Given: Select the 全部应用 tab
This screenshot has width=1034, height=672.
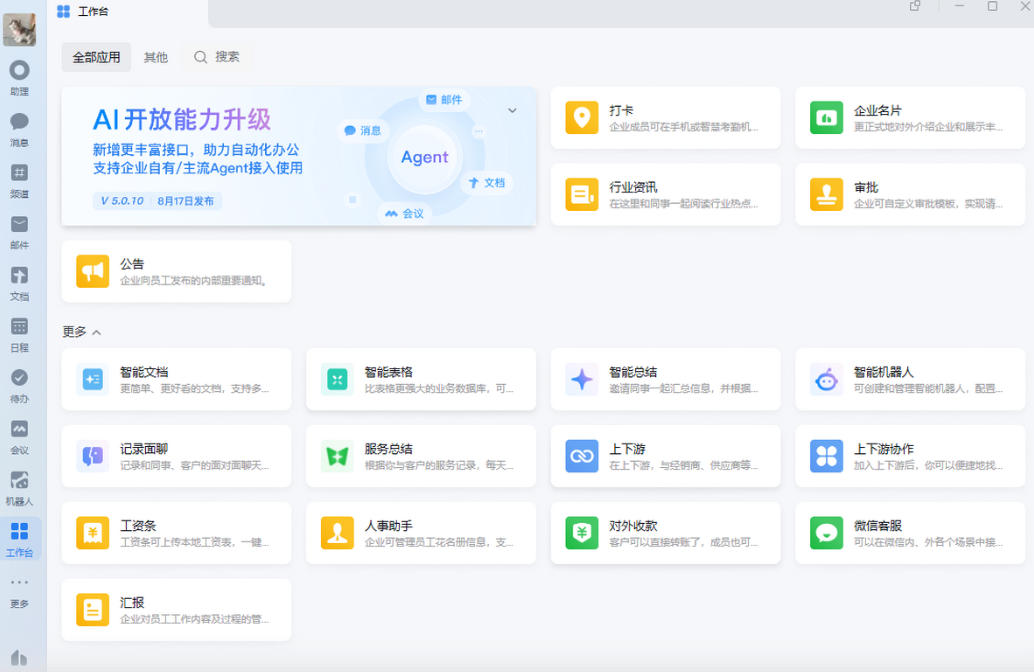Looking at the screenshot, I should tap(96, 57).
